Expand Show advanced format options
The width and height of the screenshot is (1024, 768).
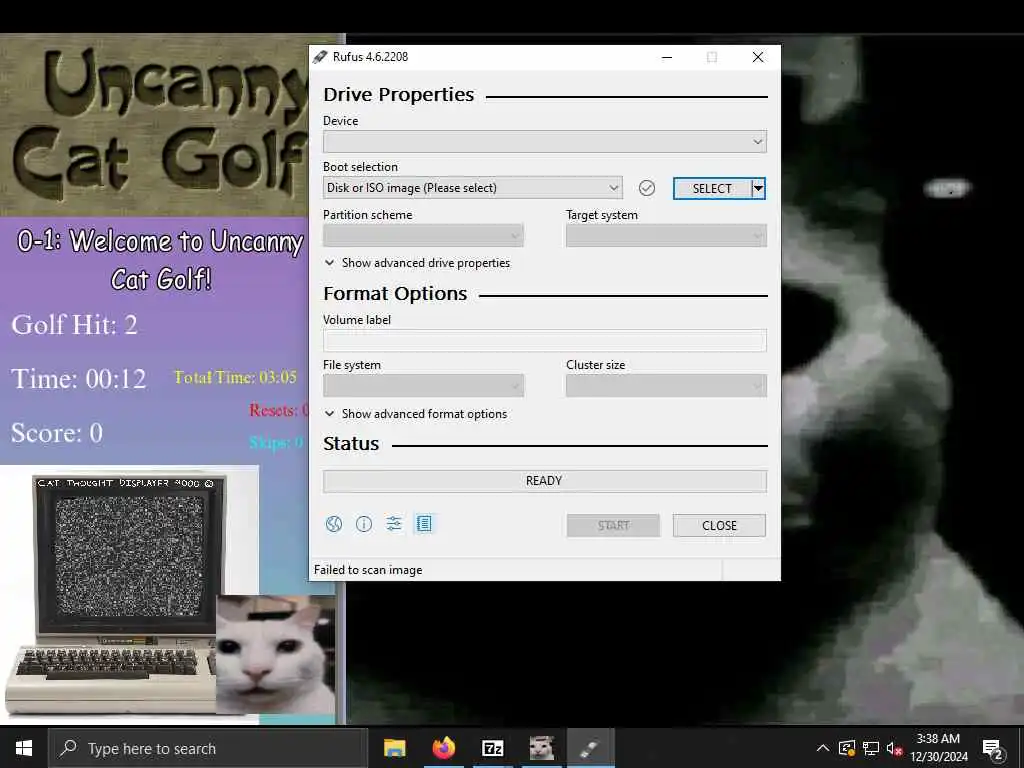(416, 414)
